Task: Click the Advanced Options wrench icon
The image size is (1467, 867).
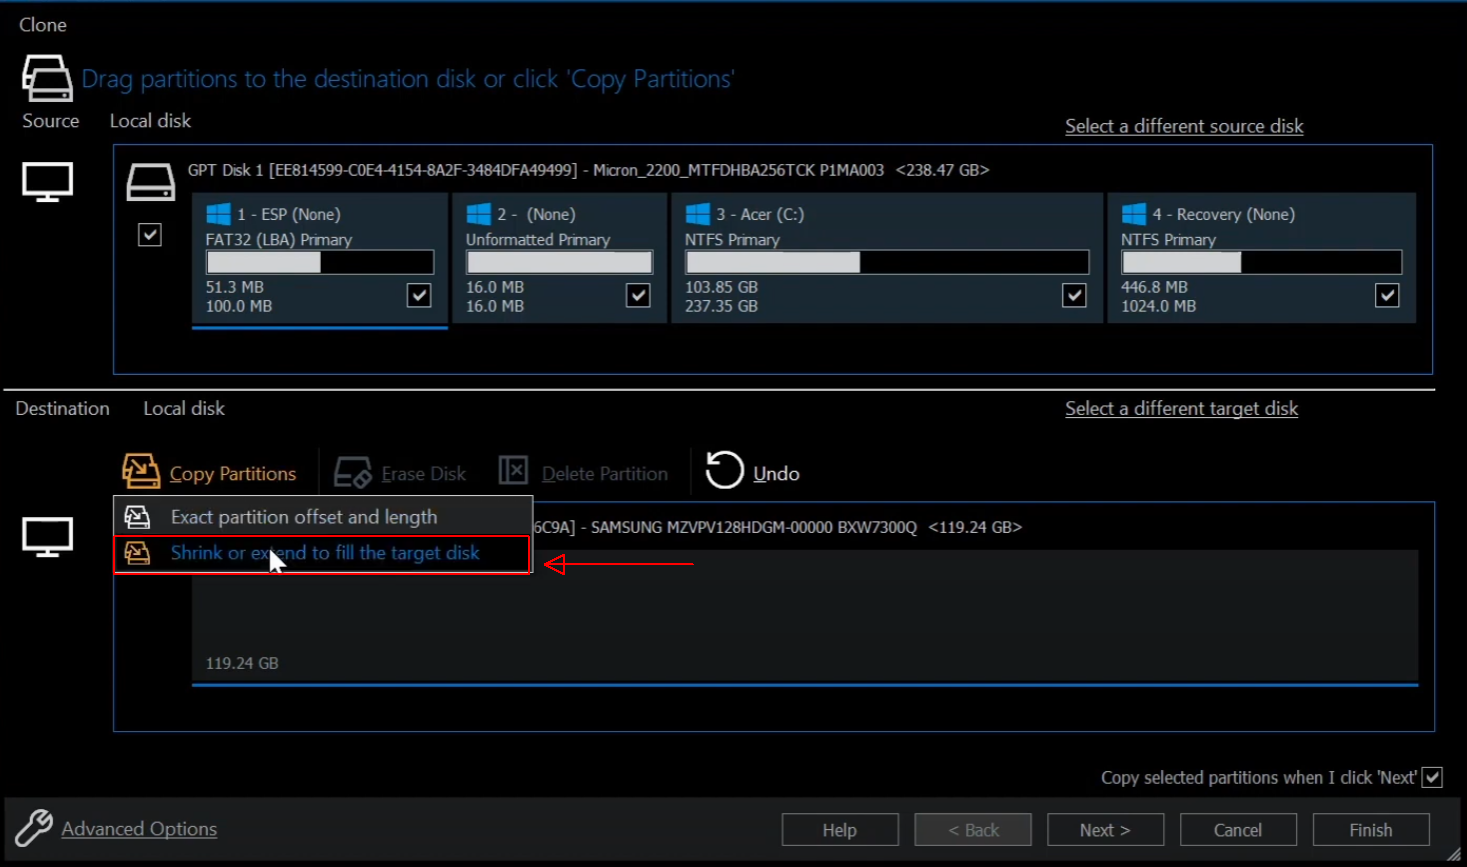Action: click(x=34, y=828)
